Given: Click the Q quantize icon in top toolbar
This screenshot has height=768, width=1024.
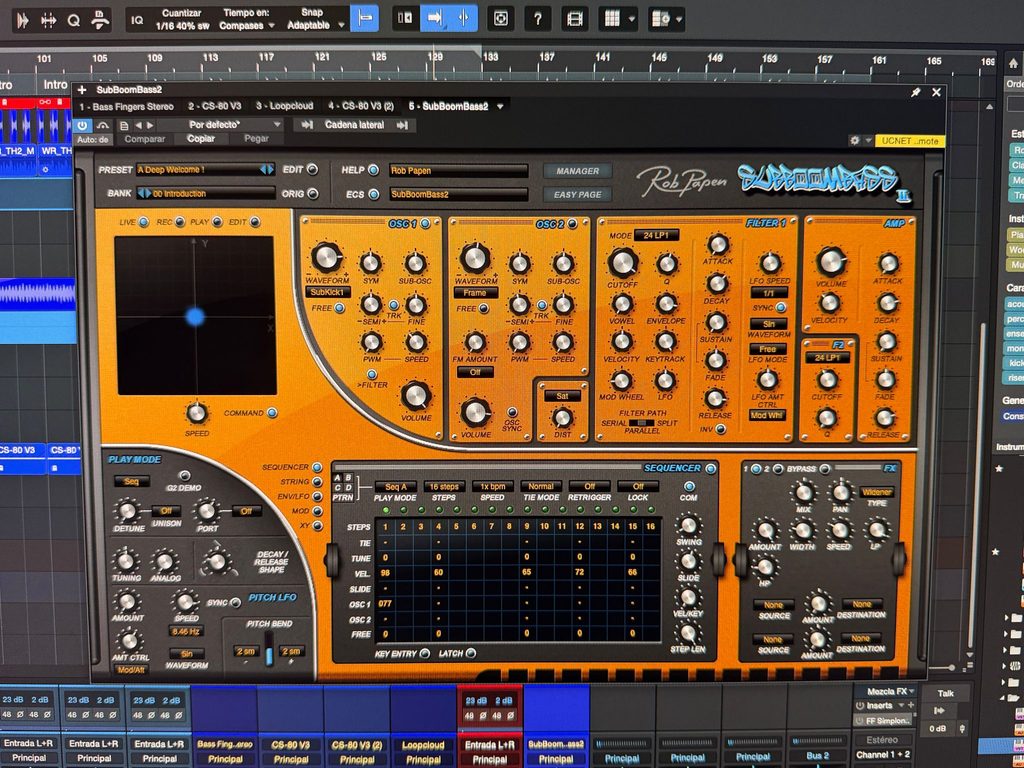Looking at the screenshot, I should pyautogui.click(x=73, y=20).
